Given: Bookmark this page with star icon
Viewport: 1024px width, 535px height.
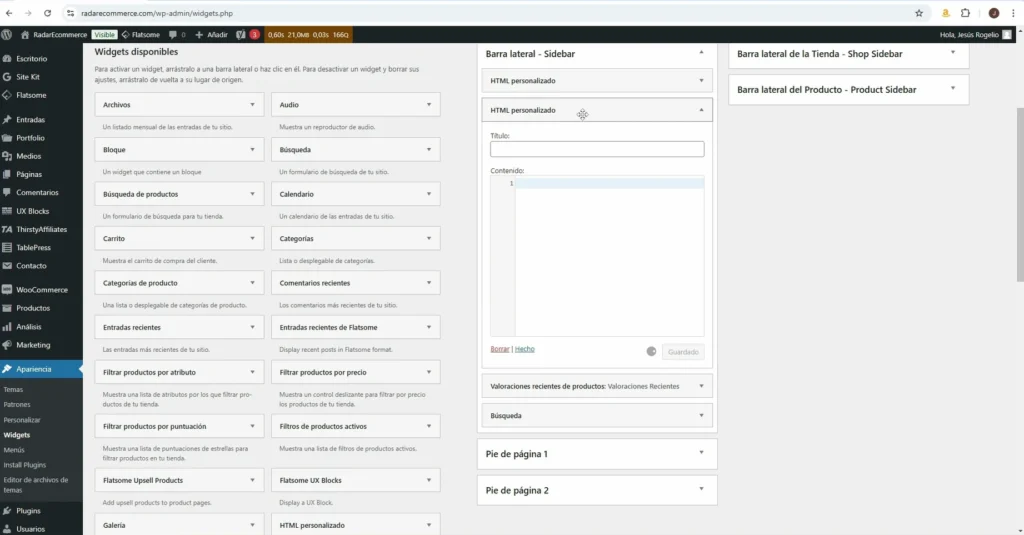Looking at the screenshot, I should (x=919, y=13).
